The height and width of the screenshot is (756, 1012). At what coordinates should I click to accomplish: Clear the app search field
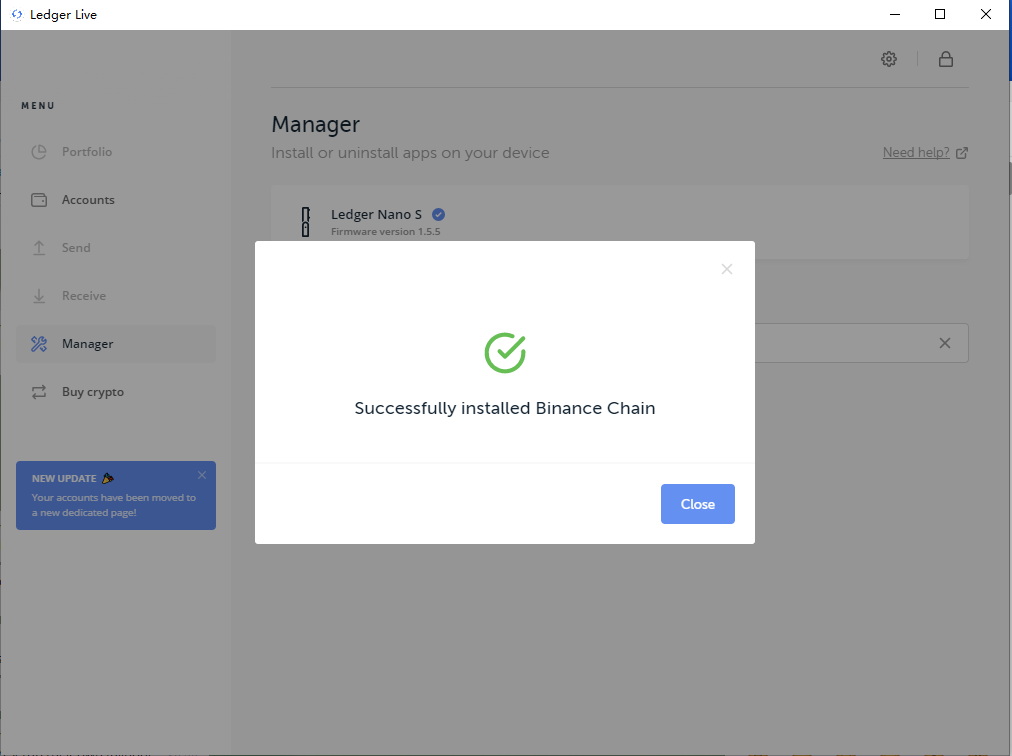[945, 343]
